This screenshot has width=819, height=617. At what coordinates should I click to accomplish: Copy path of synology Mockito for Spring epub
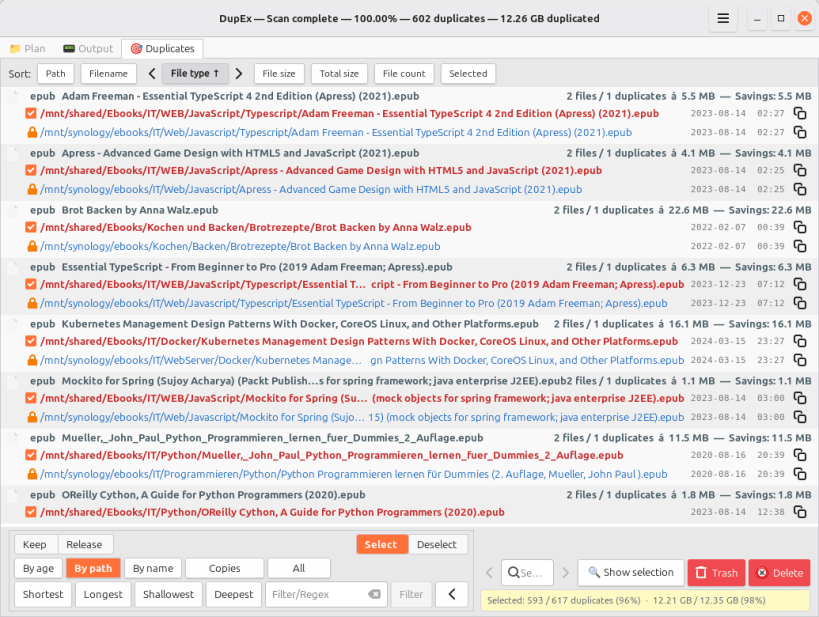800,417
